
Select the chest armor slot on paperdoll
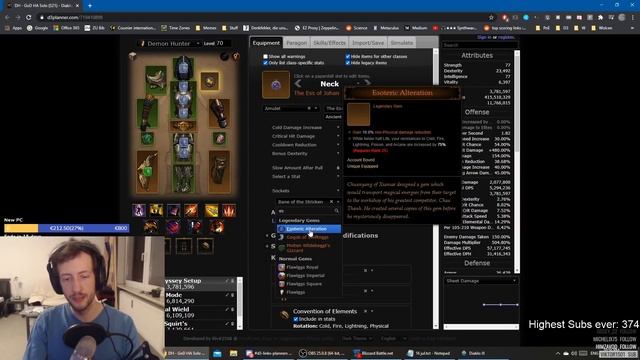[x=183, y=99]
